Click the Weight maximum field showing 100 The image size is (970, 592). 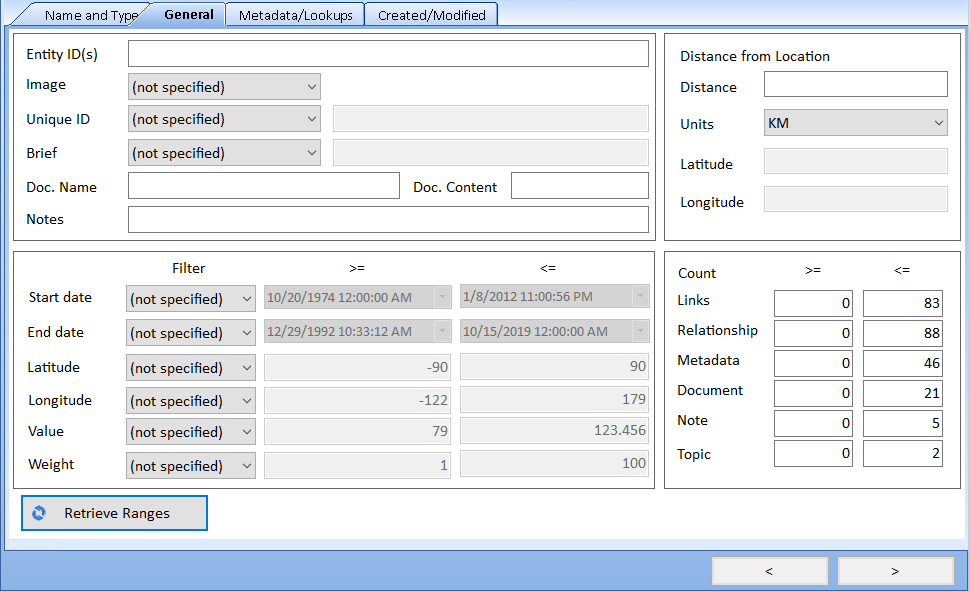pos(554,463)
